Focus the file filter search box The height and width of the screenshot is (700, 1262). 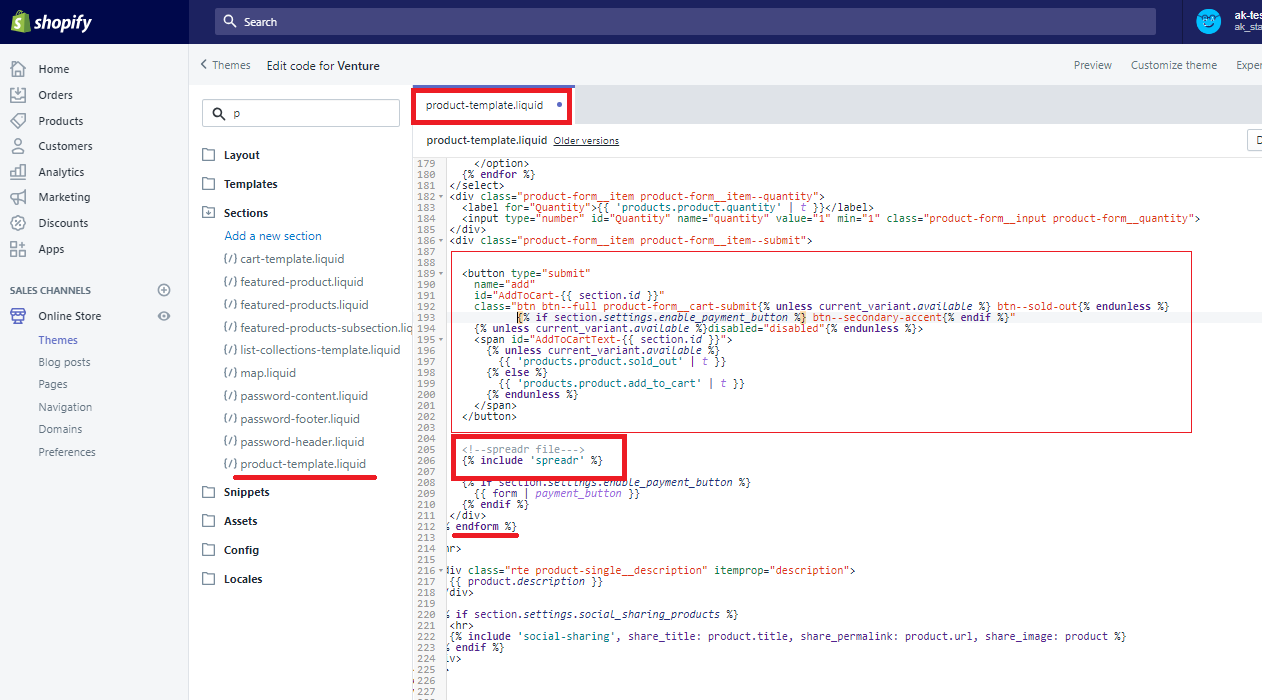click(301, 113)
